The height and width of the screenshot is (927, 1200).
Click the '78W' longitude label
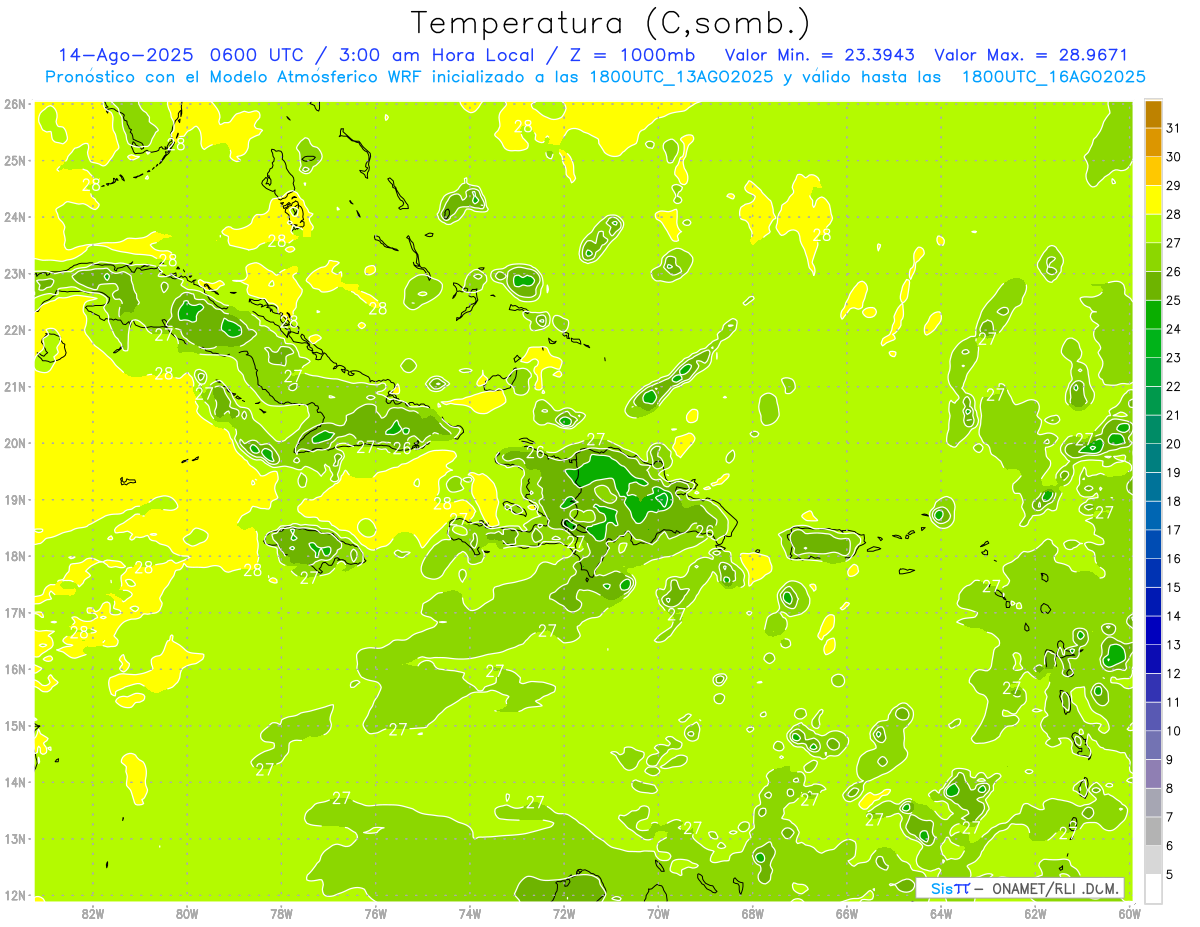tap(281, 913)
